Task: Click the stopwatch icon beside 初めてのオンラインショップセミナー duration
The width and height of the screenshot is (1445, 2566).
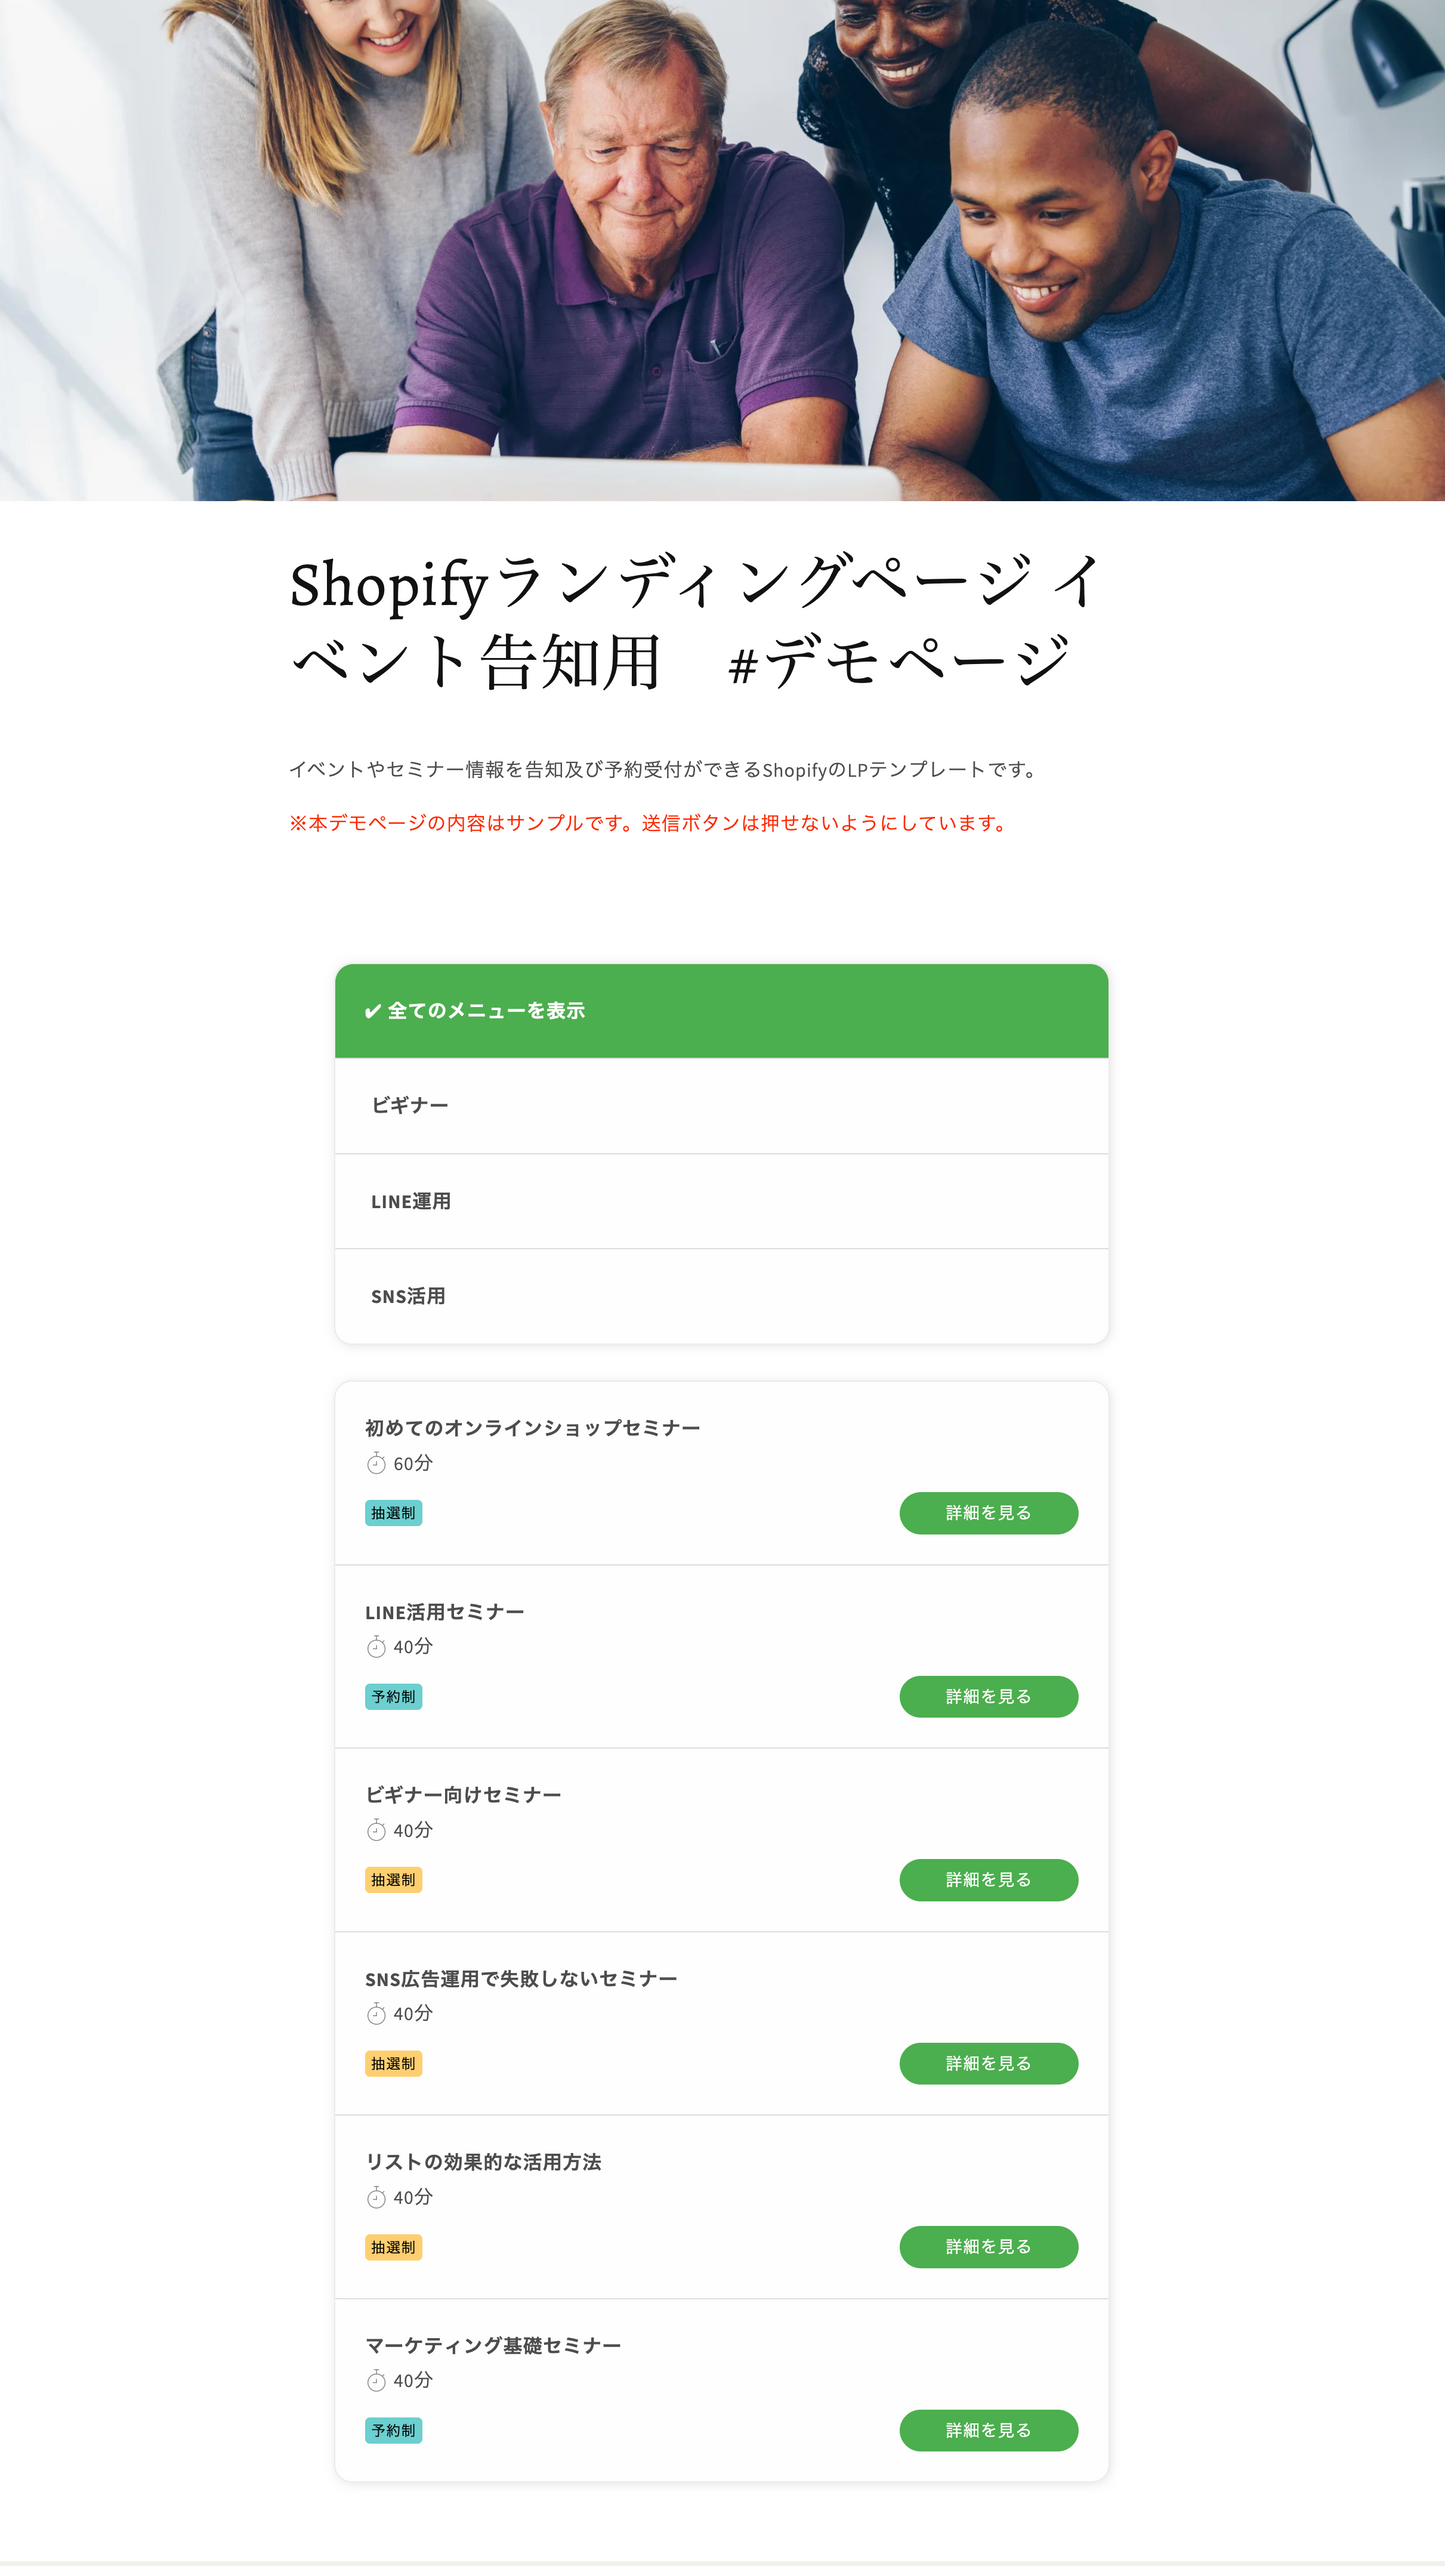Action: 375,1464
